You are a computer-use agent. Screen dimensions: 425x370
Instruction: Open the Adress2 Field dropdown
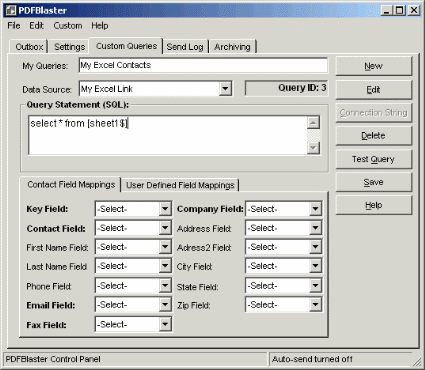[x=315, y=247]
